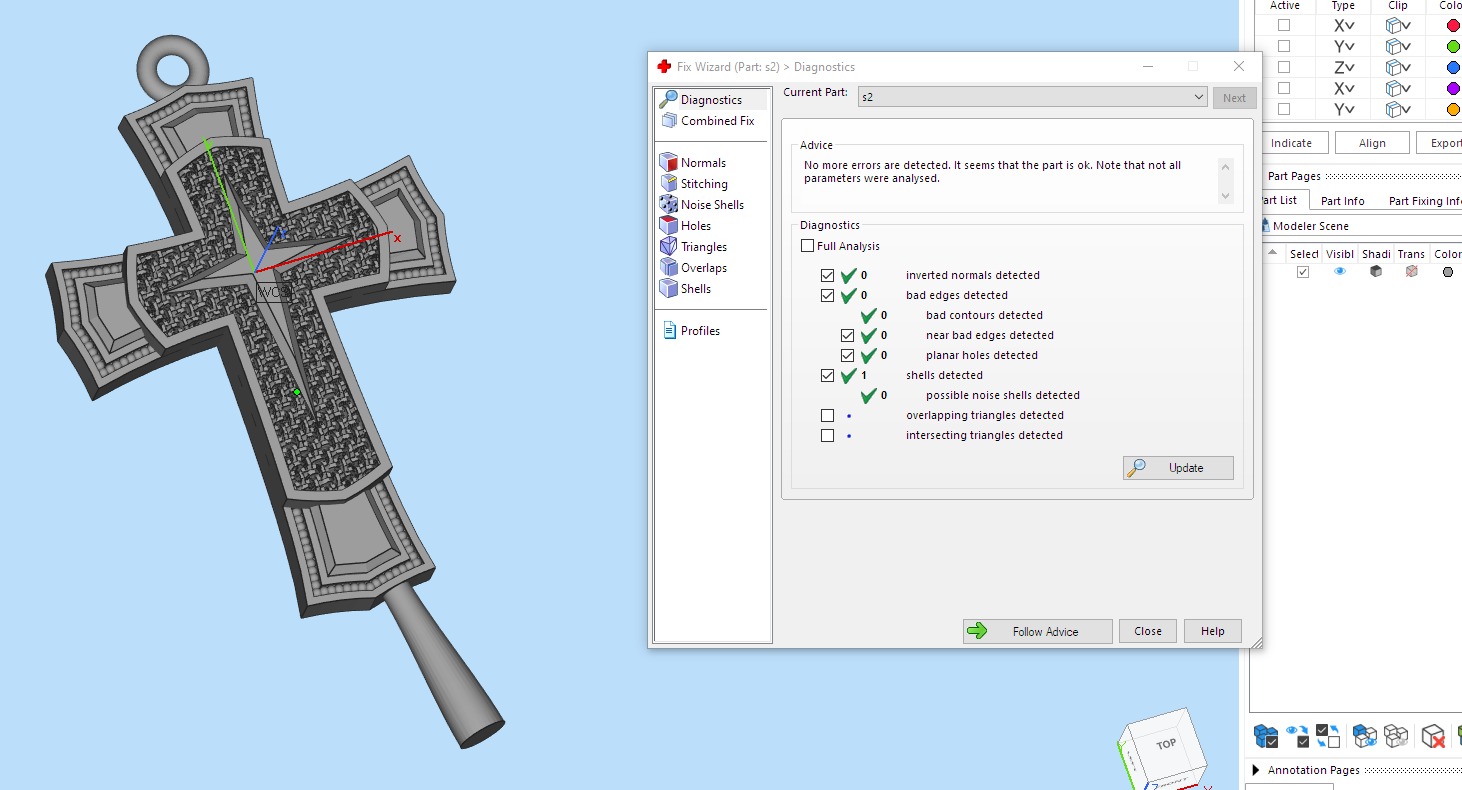Click the select visible parts eye-checkbox icon

[1298, 737]
